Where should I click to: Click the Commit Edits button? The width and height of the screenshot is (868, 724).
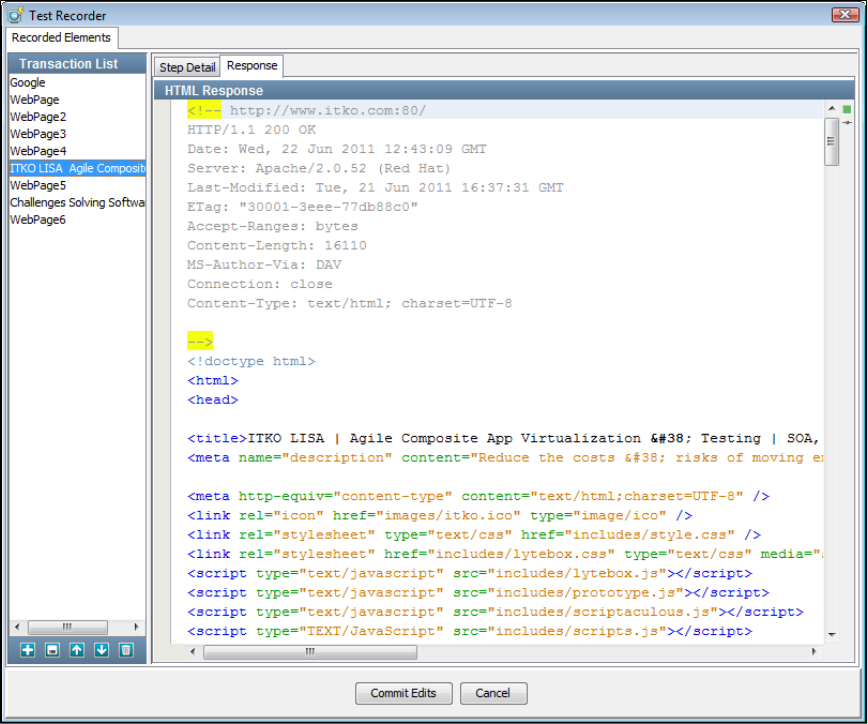[x=404, y=693]
